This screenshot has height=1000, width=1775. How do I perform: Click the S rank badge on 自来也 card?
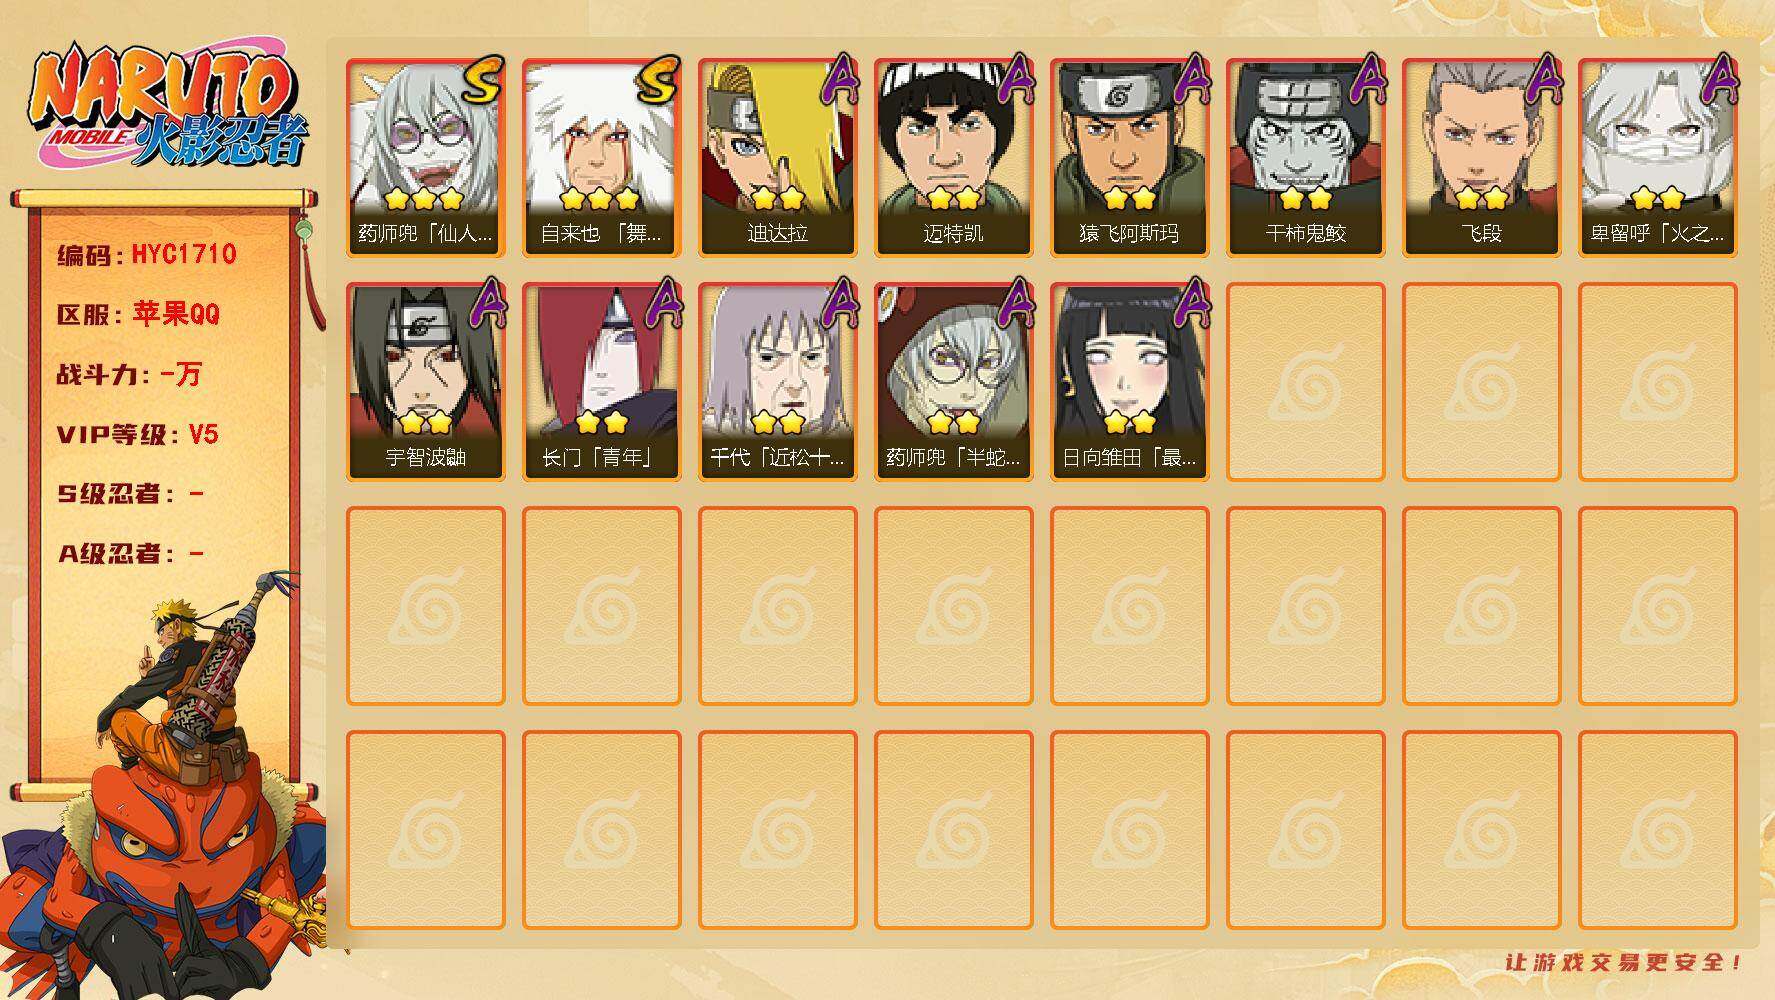[x=658, y=80]
